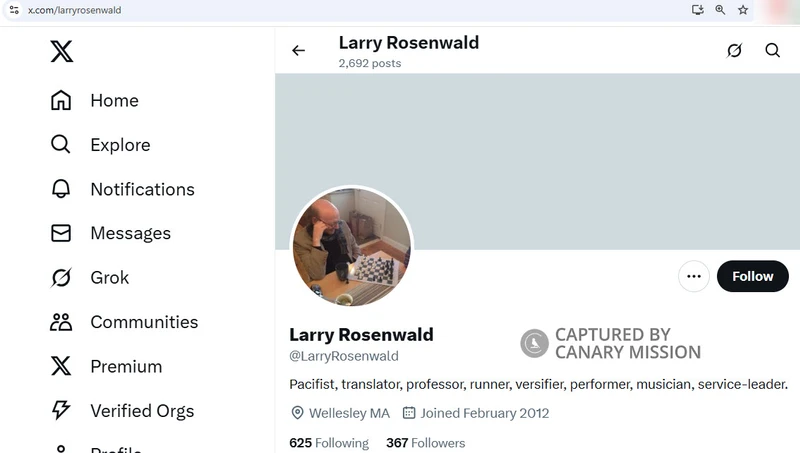The image size is (800, 453).
Task: Click the location pin icon by Wellesley MA
Action: coord(297,413)
